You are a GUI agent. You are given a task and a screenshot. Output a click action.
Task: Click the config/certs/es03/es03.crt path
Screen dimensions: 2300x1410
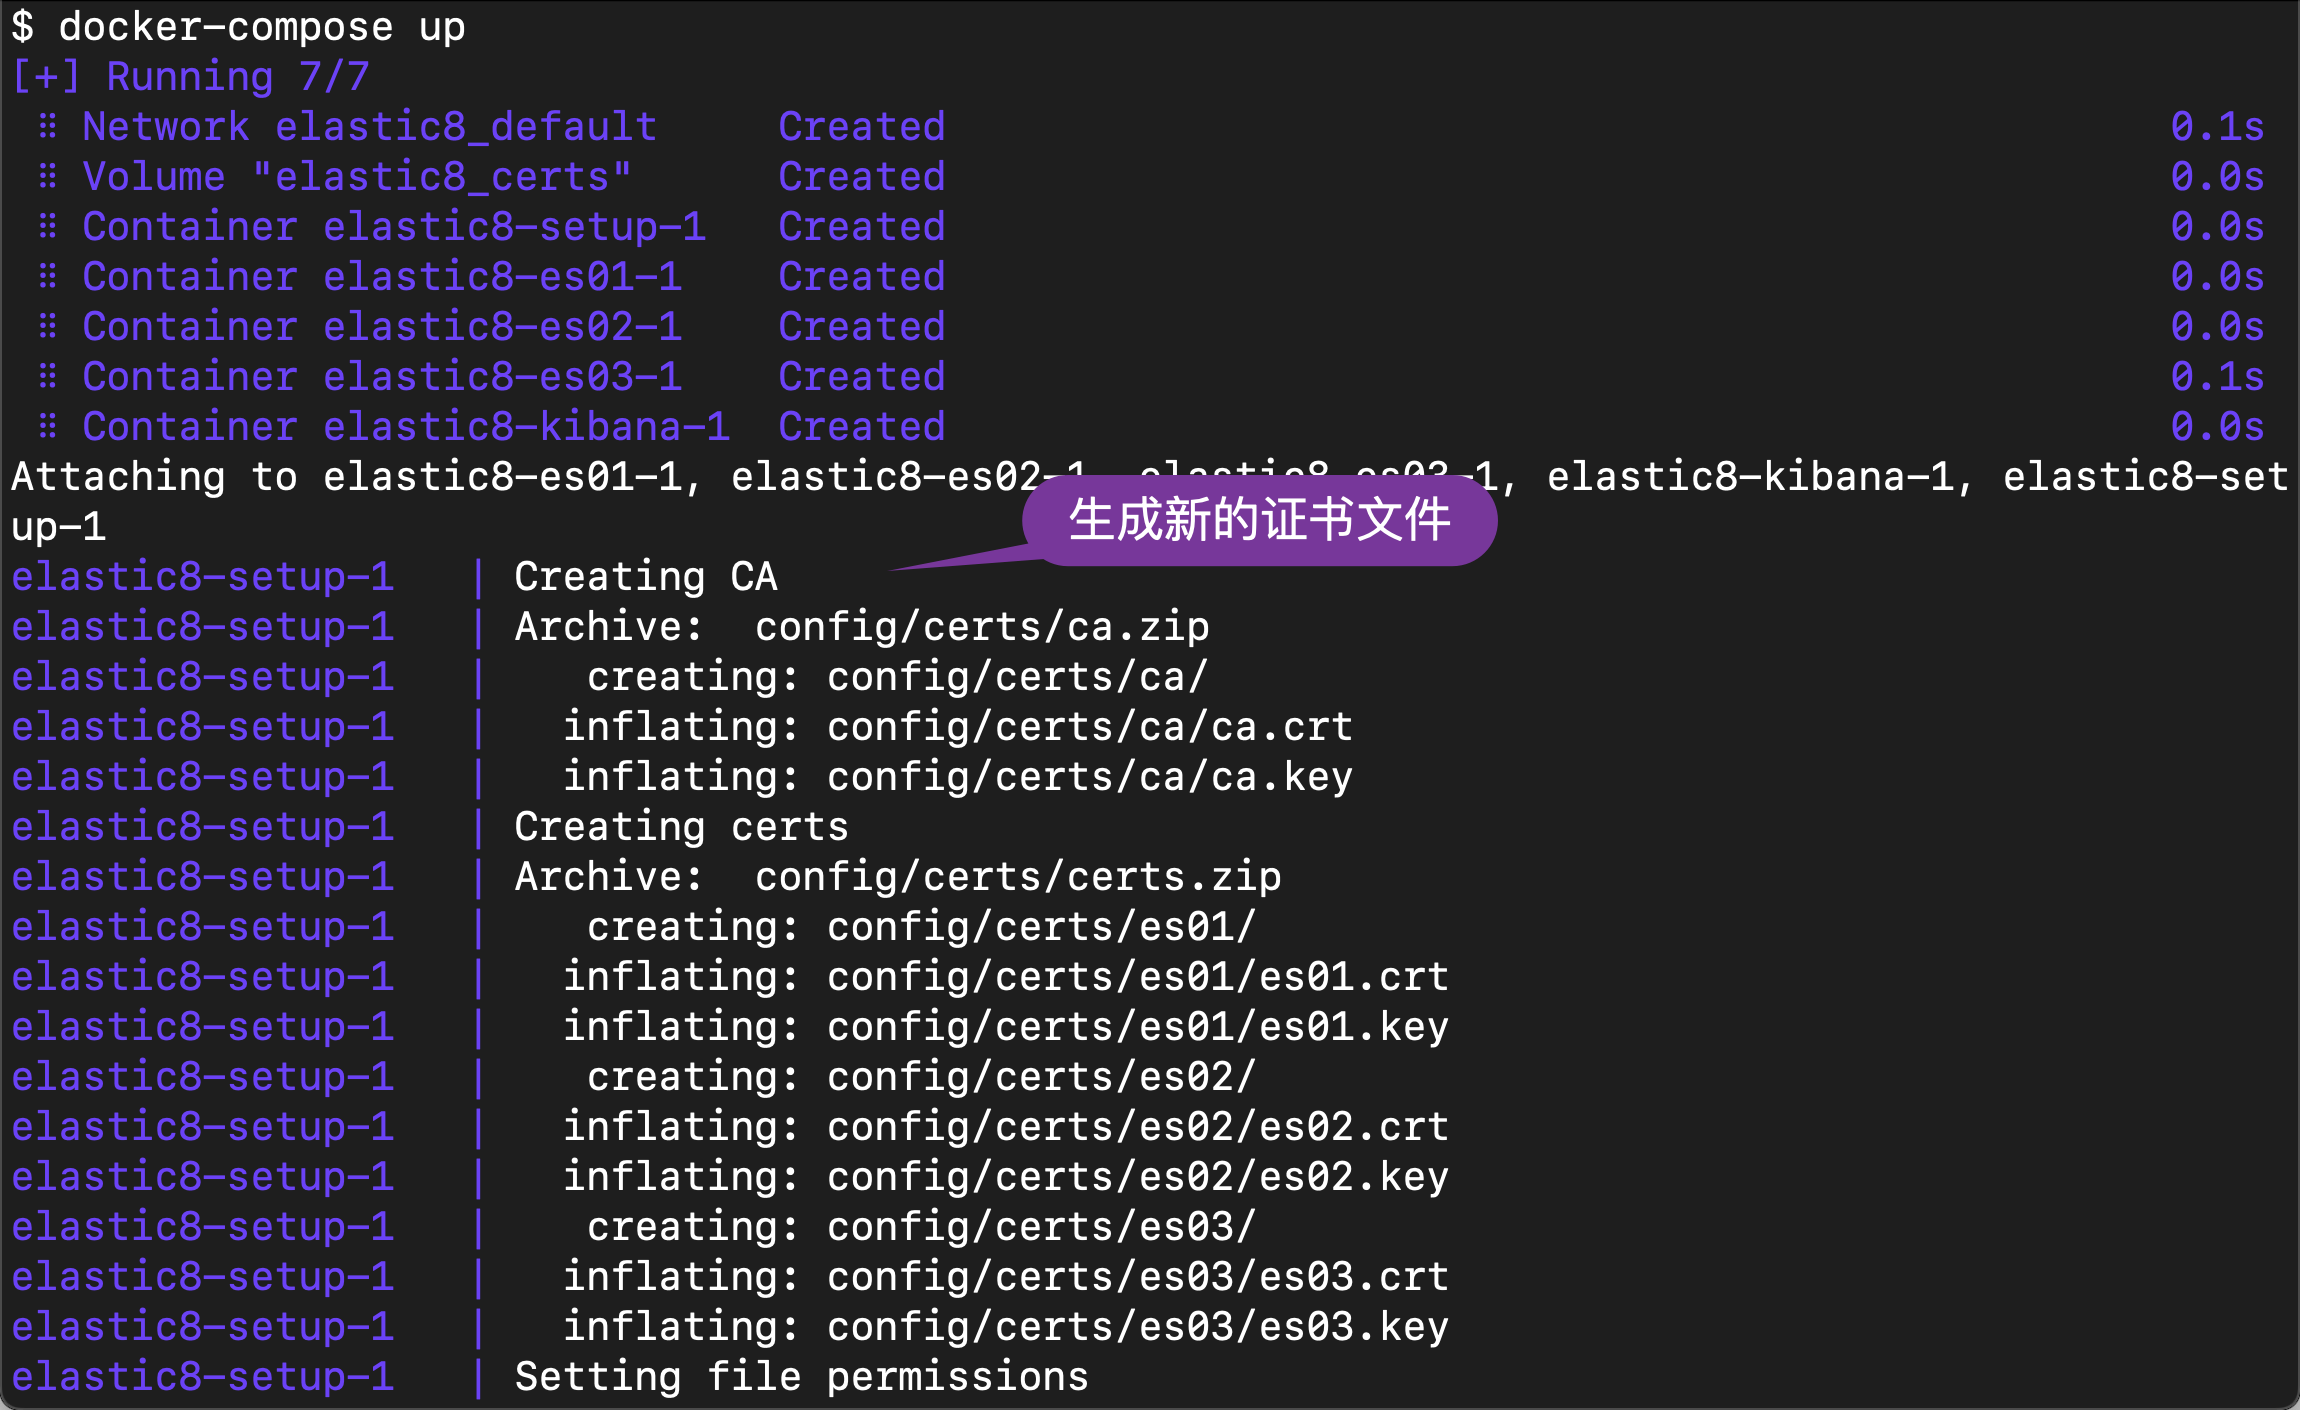[x=1137, y=1277]
